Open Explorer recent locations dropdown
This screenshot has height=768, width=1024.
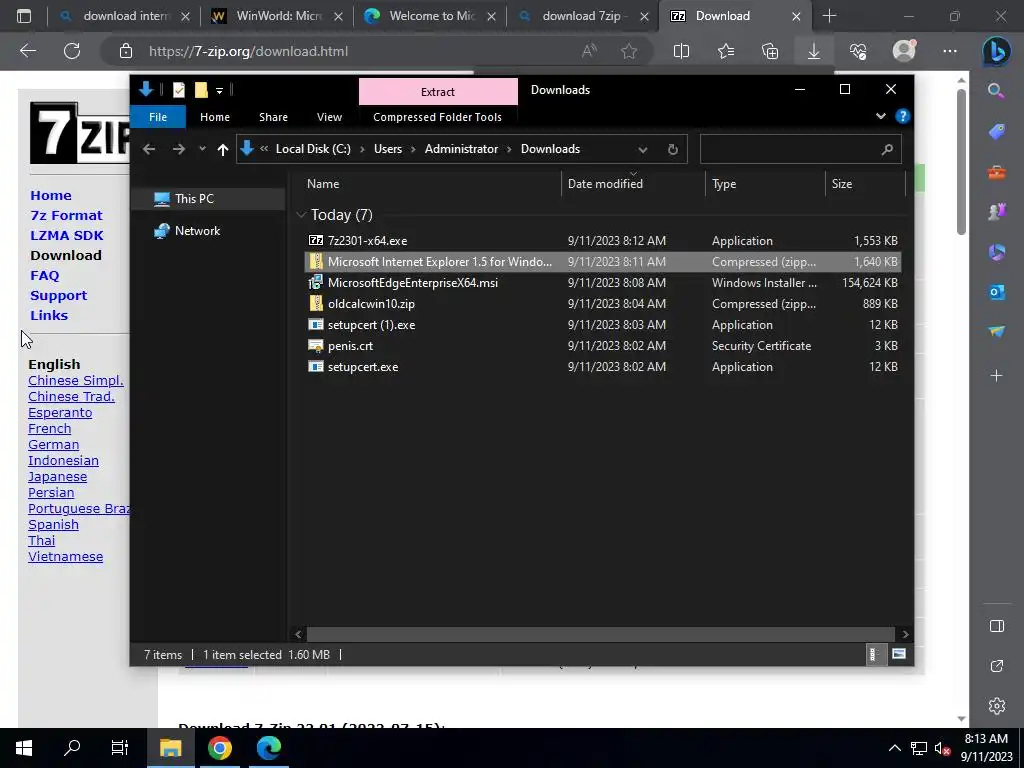(x=202, y=150)
